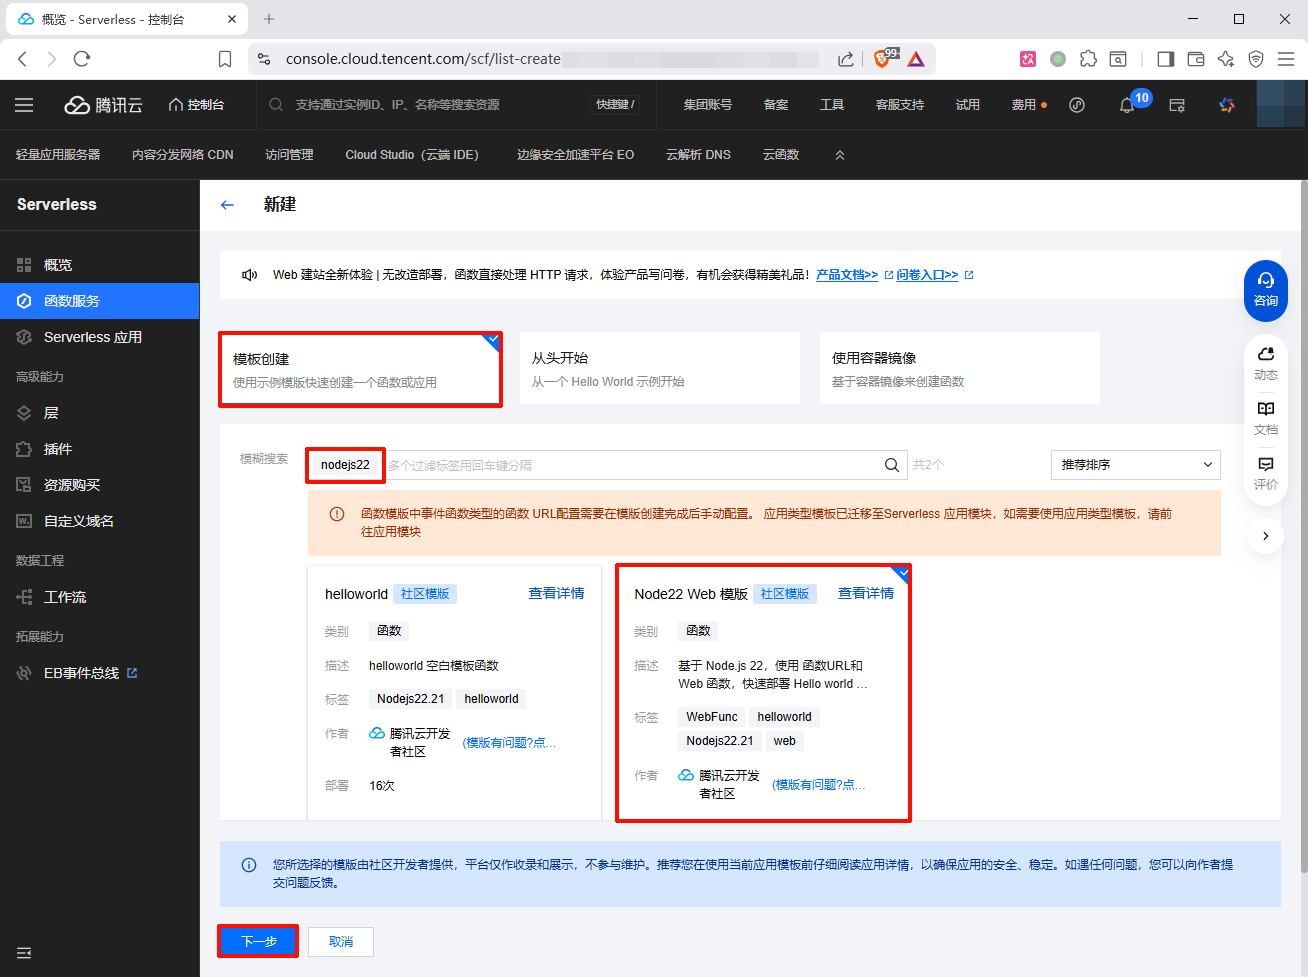The width and height of the screenshot is (1308, 977).
Task: Open 查看详情 for Node22 Web 模版
Action: [x=865, y=593]
